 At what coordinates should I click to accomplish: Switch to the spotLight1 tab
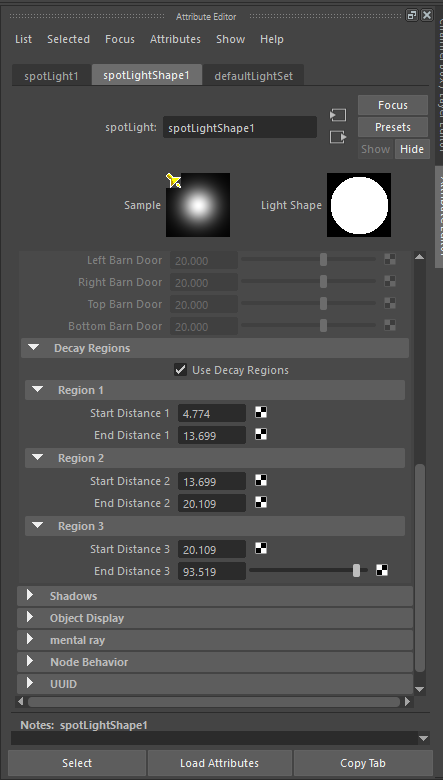pyautogui.click(x=51, y=76)
